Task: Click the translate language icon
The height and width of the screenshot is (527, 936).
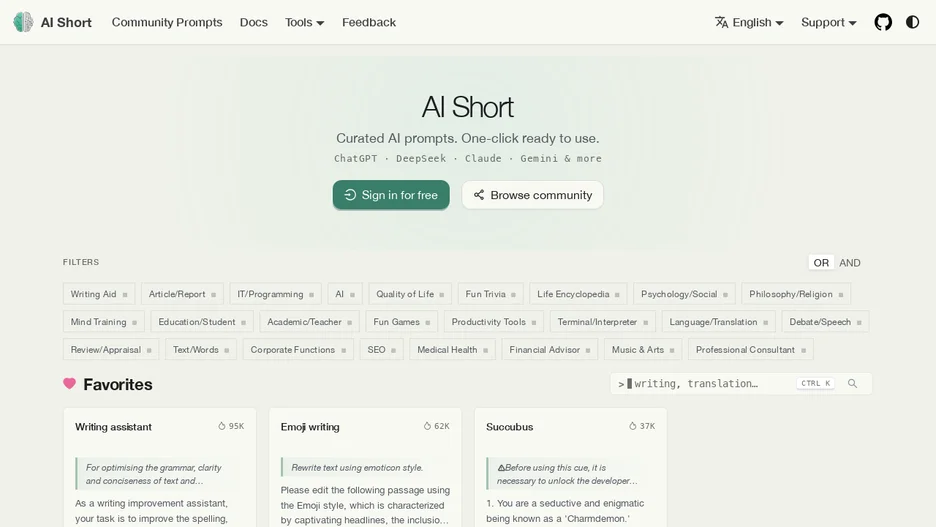Action: 721,22
